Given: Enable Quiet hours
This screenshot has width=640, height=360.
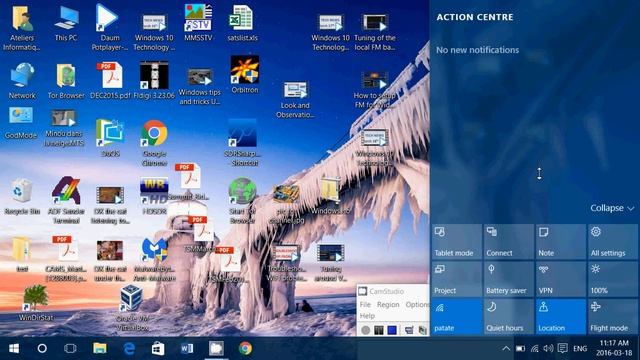Looking at the screenshot, I should point(508,317).
